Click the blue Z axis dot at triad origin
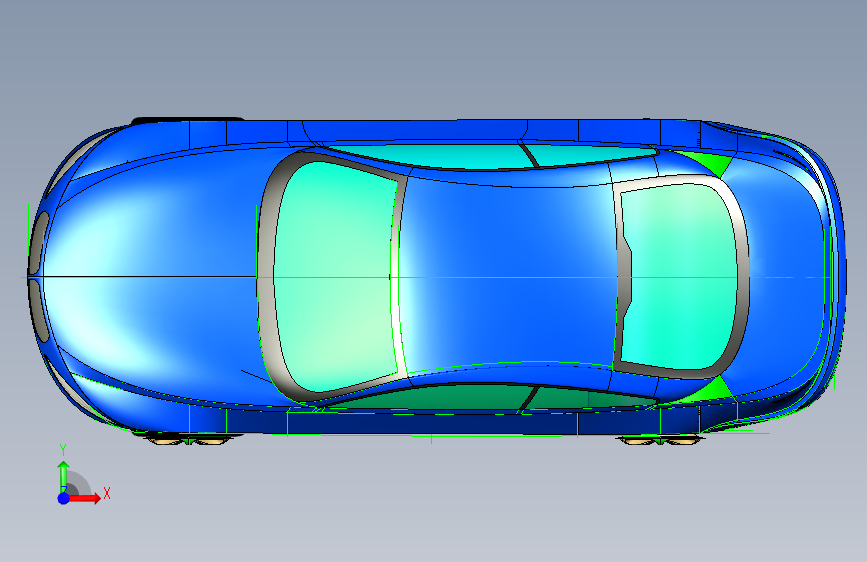The height and width of the screenshot is (562, 867). coord(63,498)
